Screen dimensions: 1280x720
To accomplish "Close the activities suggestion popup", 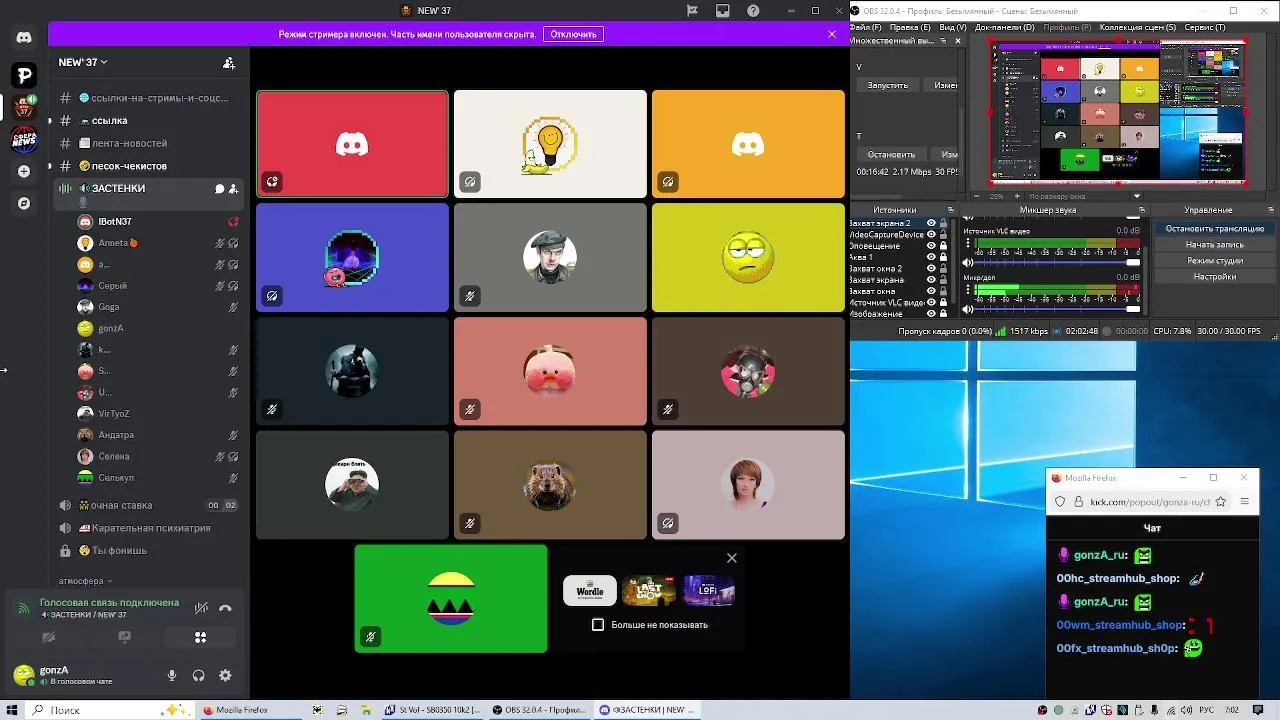I will 732,558.
